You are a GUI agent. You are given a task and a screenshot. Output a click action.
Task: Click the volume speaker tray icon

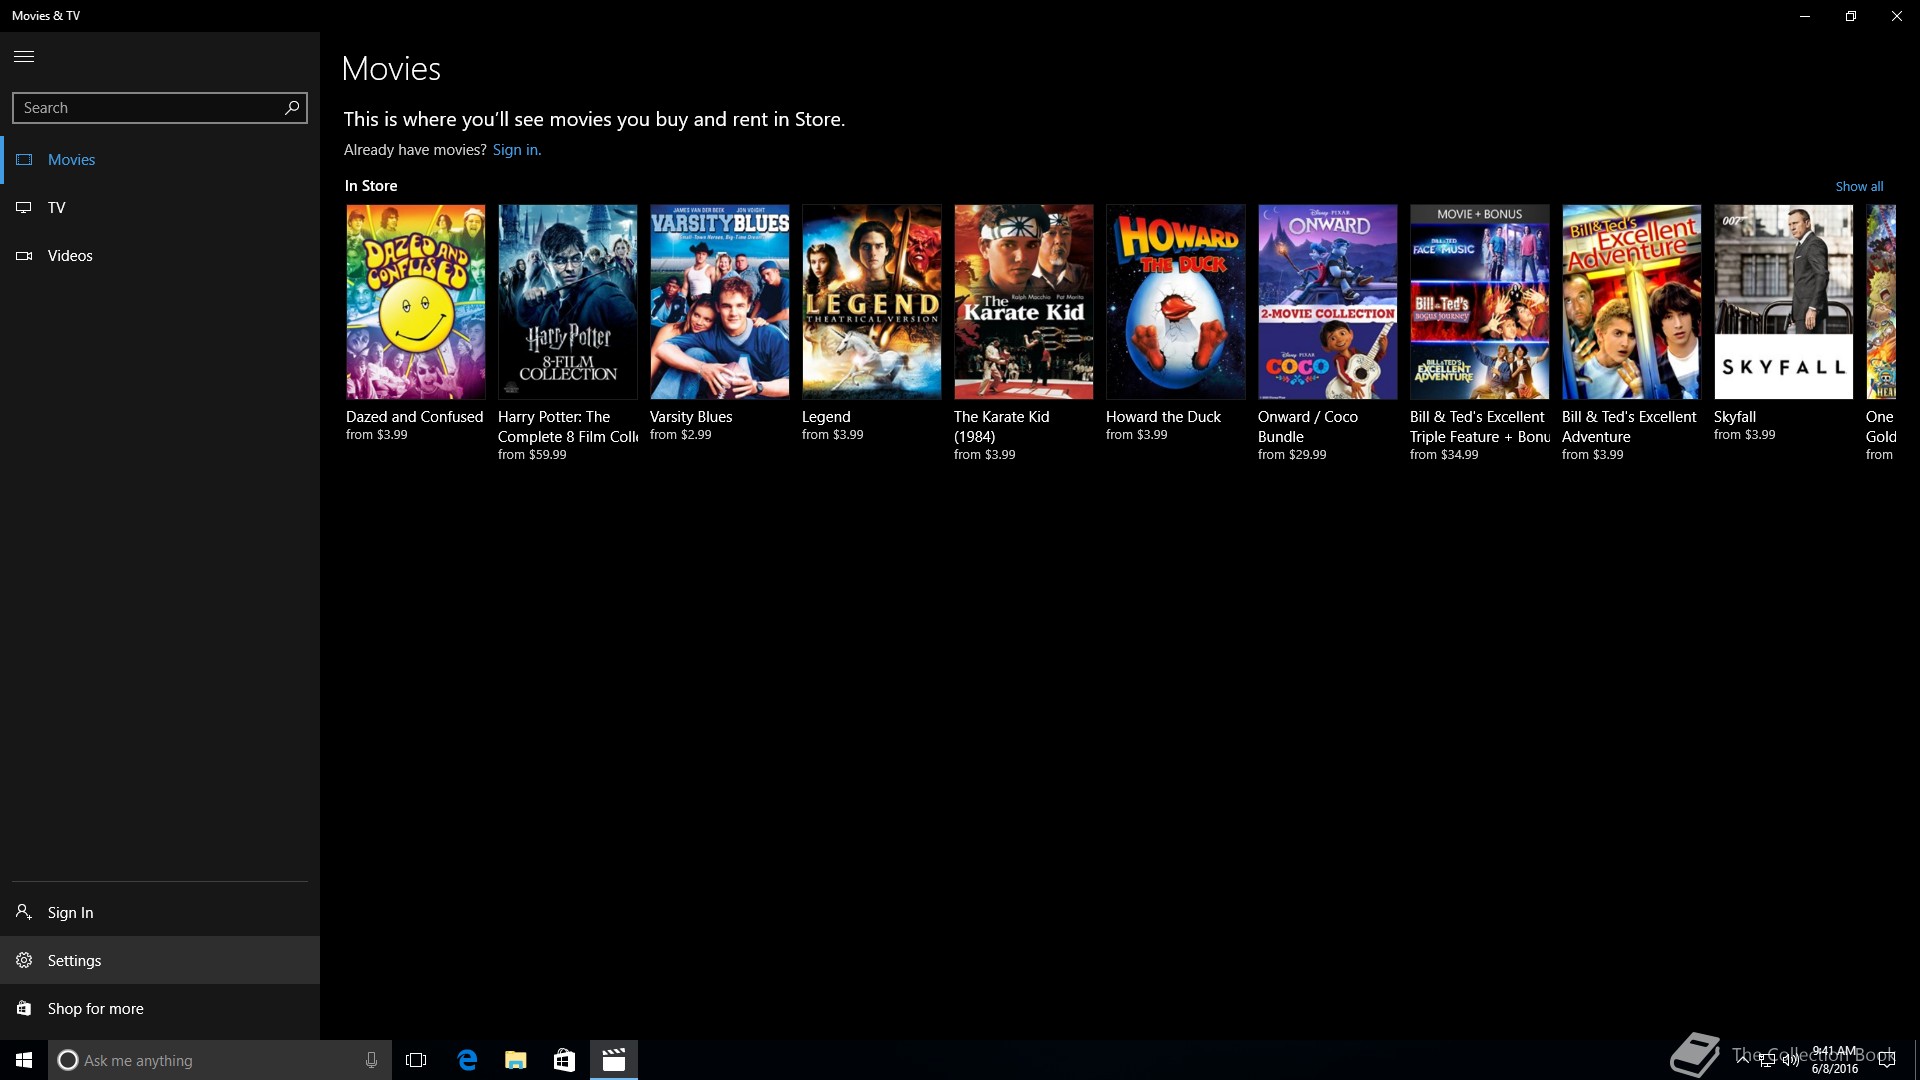pos(1791,1060)
